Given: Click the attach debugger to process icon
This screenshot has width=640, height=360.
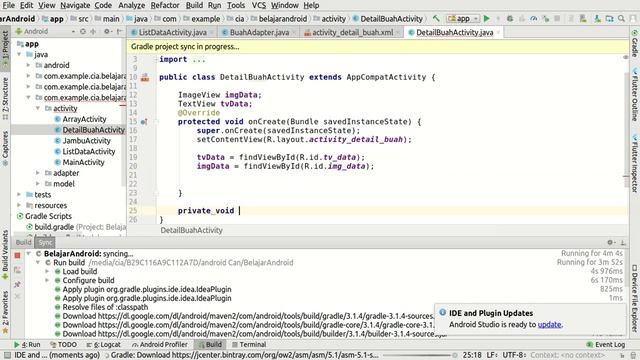Looking at the screenshot, I should 546,18.
